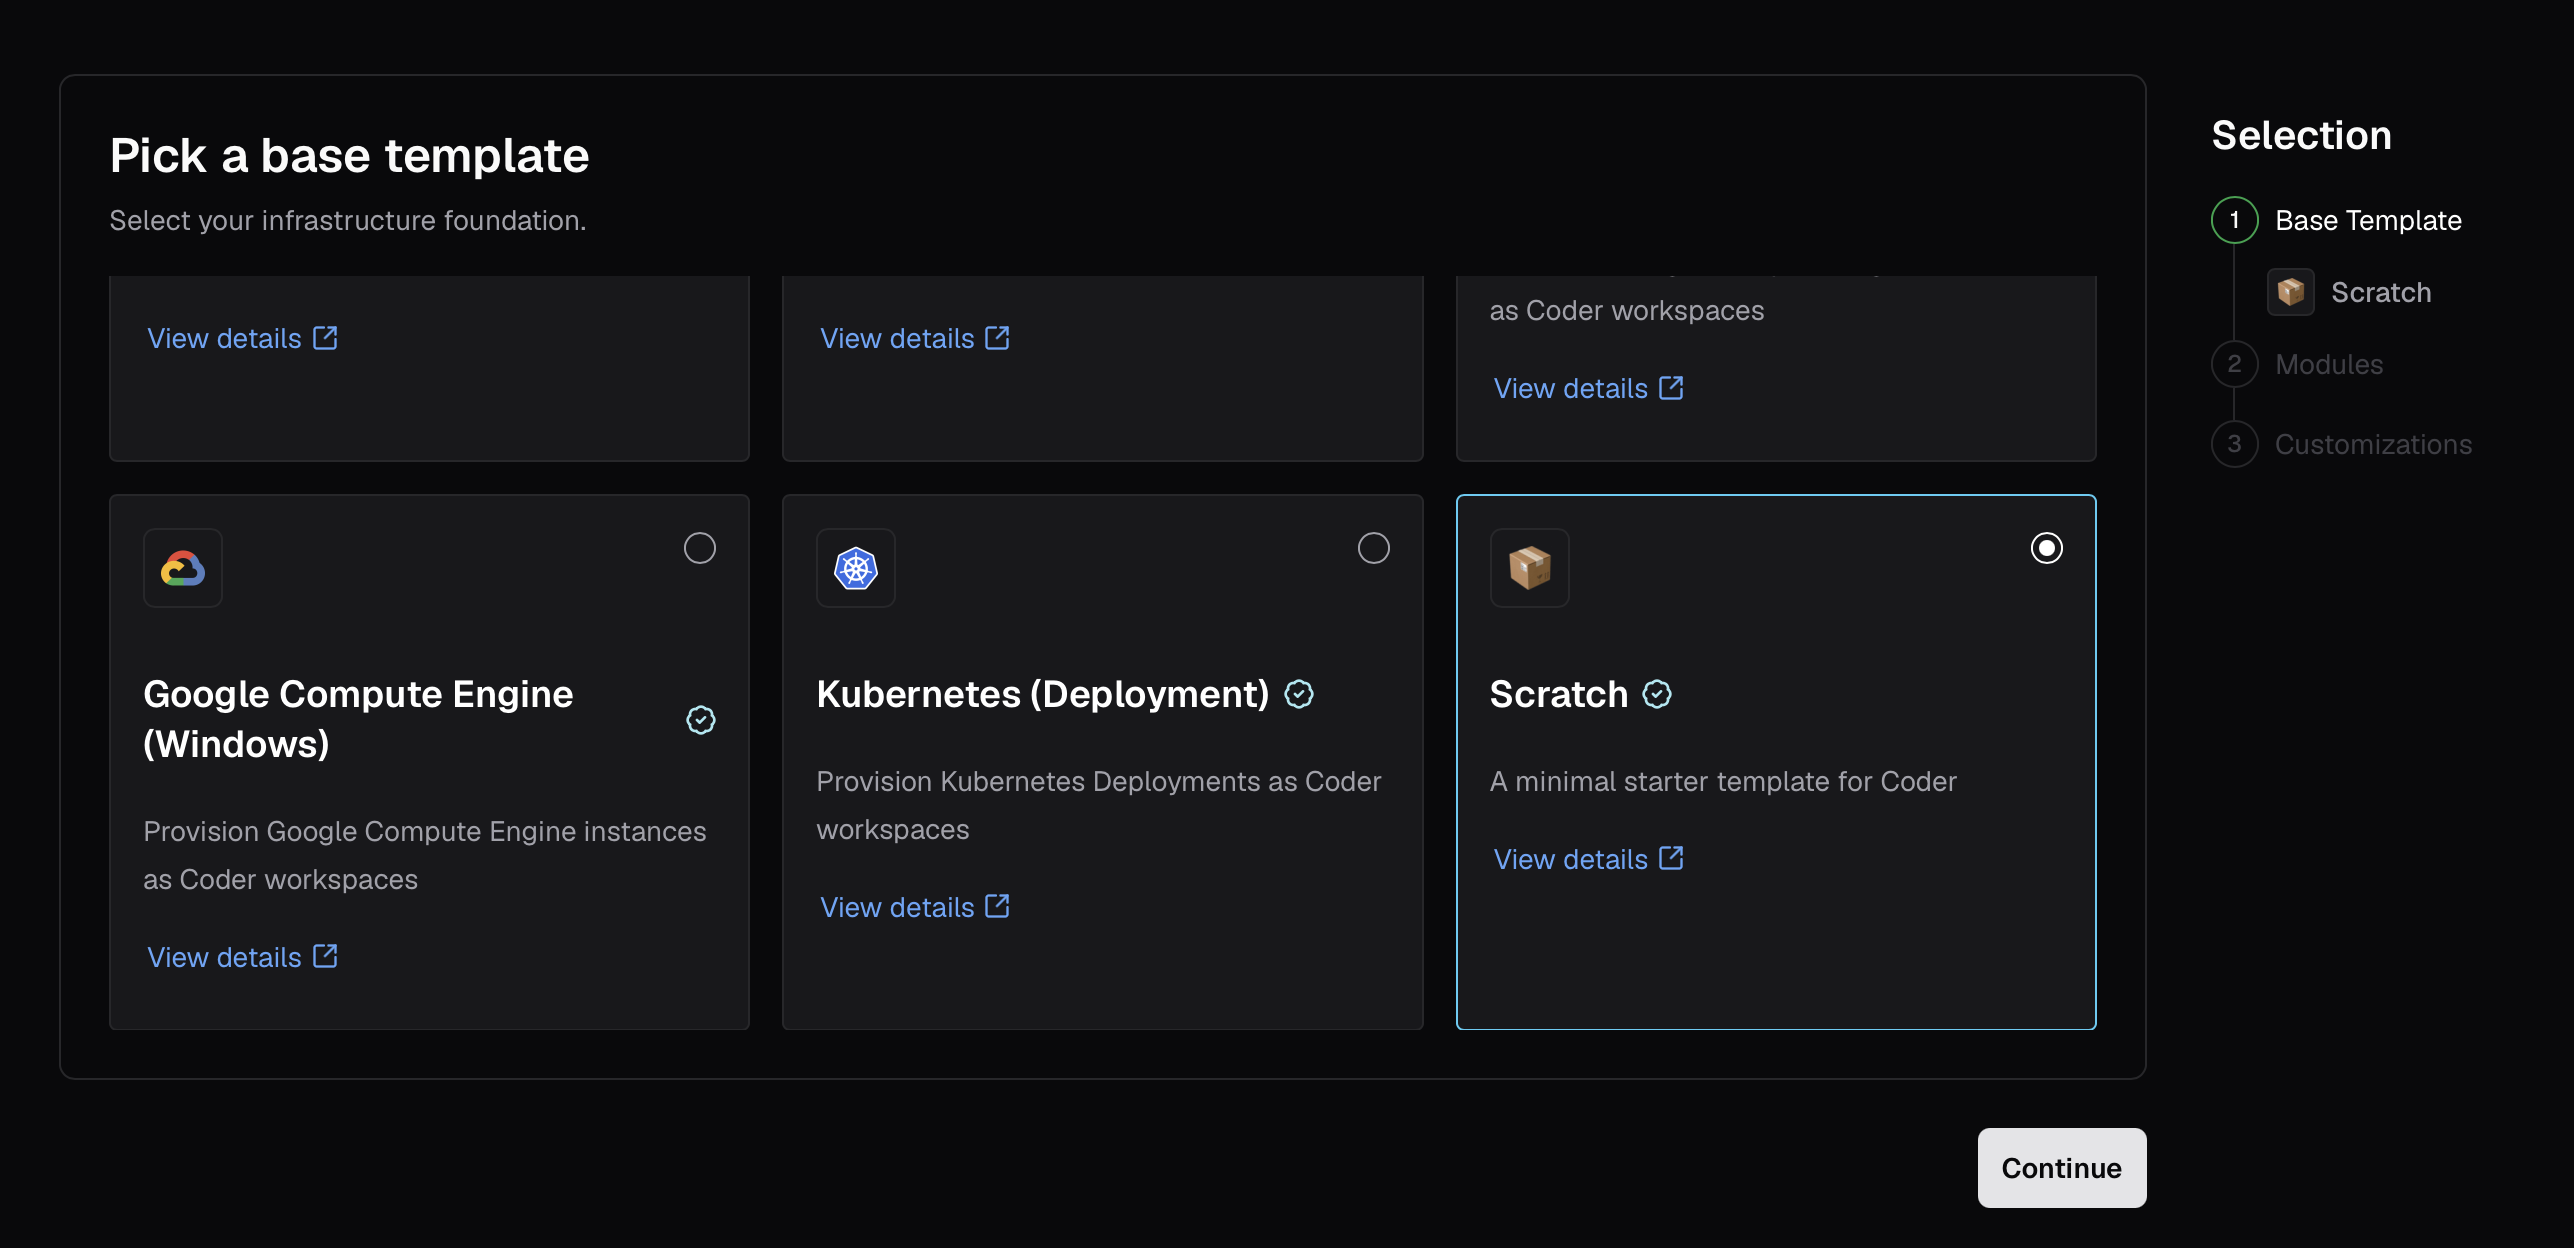Click the Kubernetes helm logo icon

(x=856, y=568)
